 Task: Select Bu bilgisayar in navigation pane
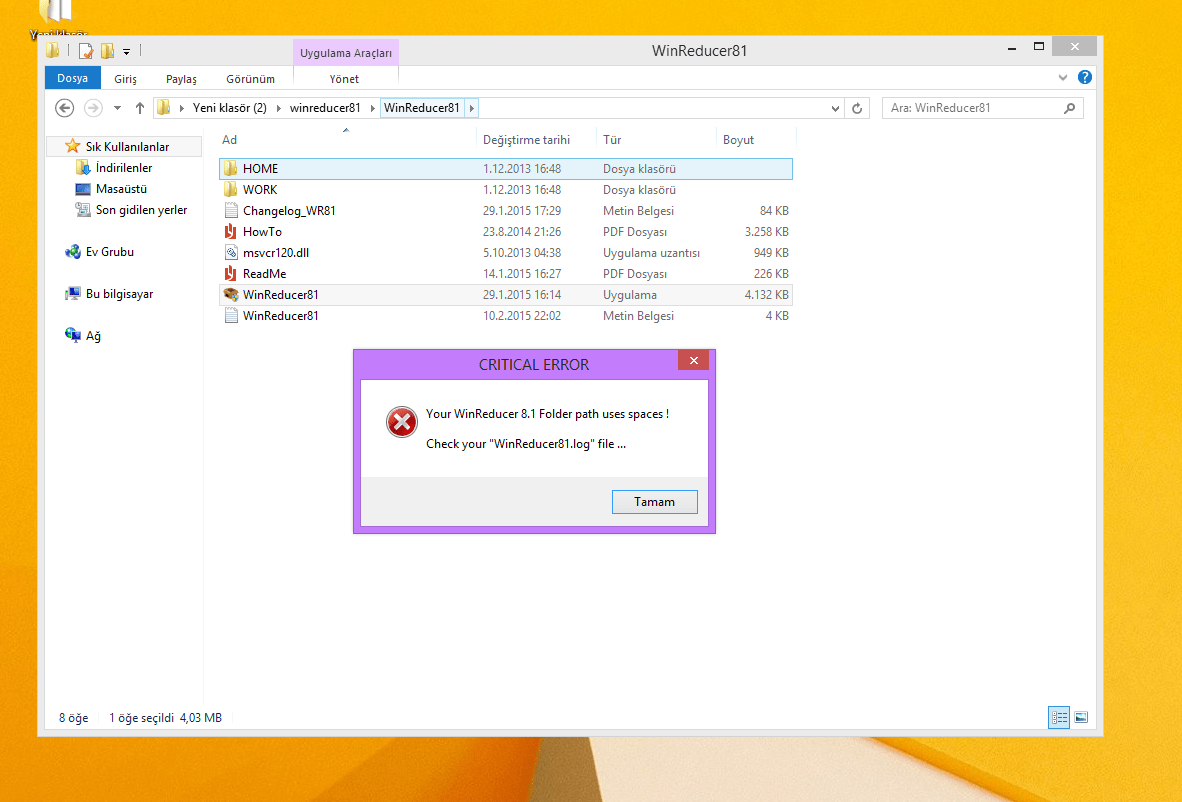[x=119, y=294]
